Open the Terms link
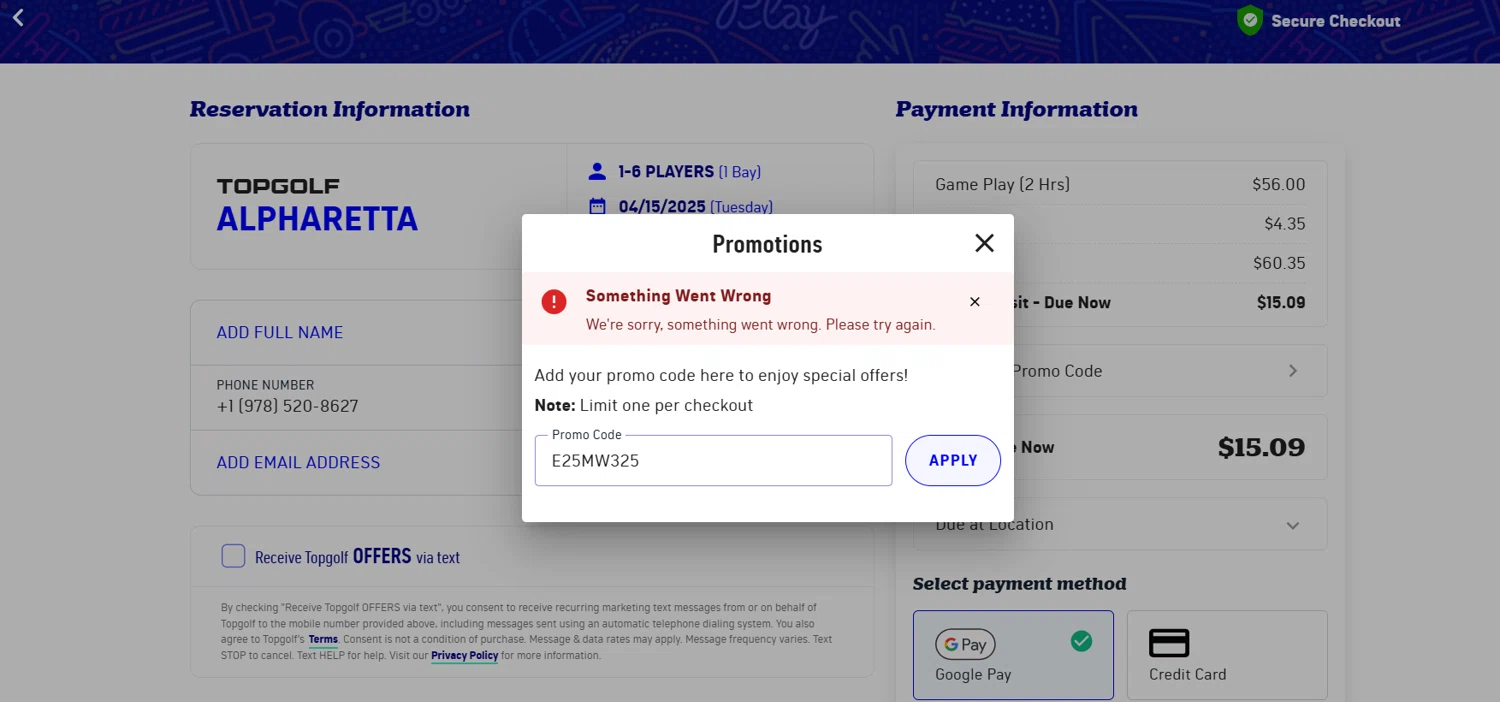The image size is (1500, 702). [x=323, y=639]
